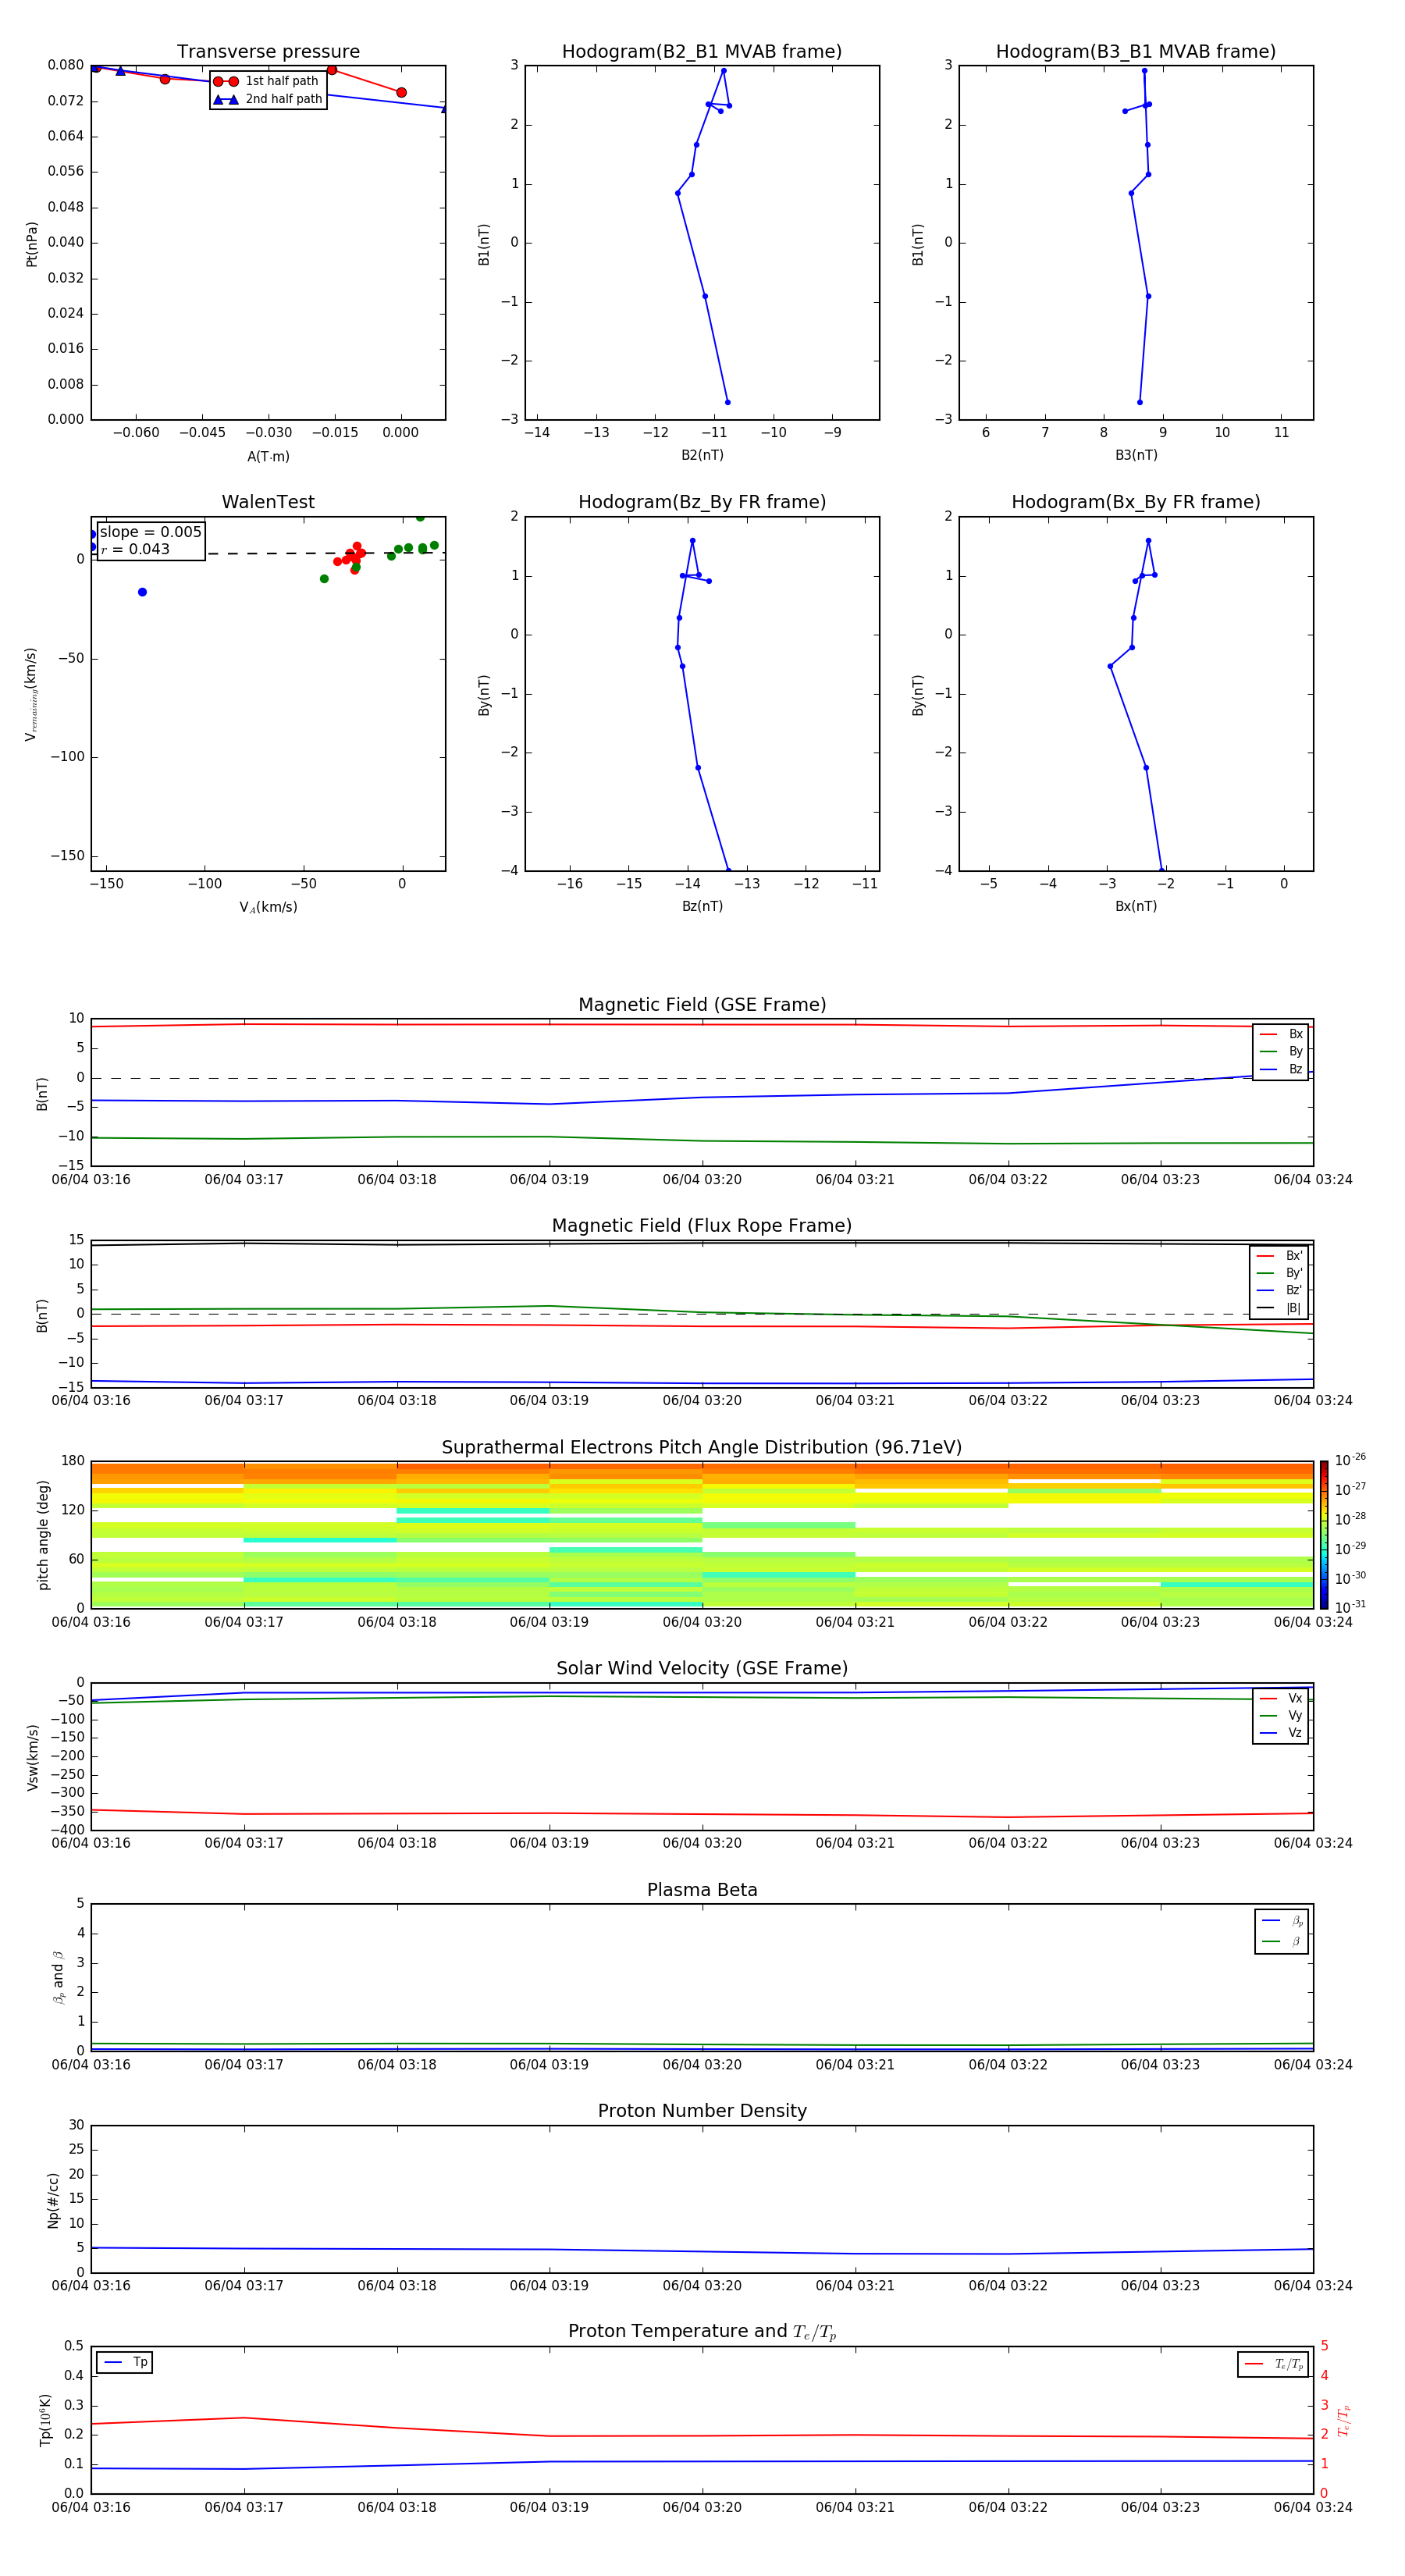Click the "WalenTest" plot title
Image resolution: width=1405 pixels, height=2576 pixels.
pos(268,502)
